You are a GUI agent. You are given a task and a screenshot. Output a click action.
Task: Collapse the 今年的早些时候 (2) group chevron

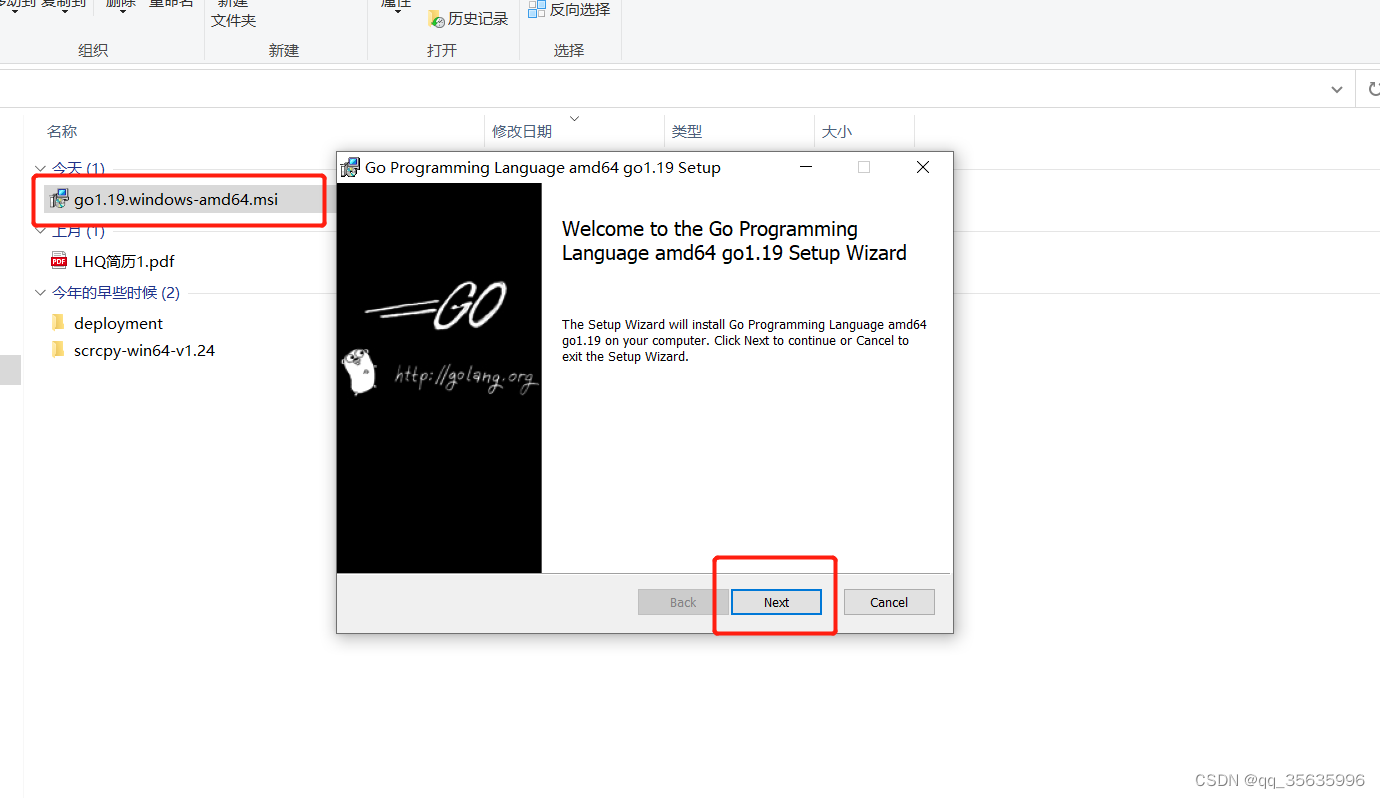(40, 293)
